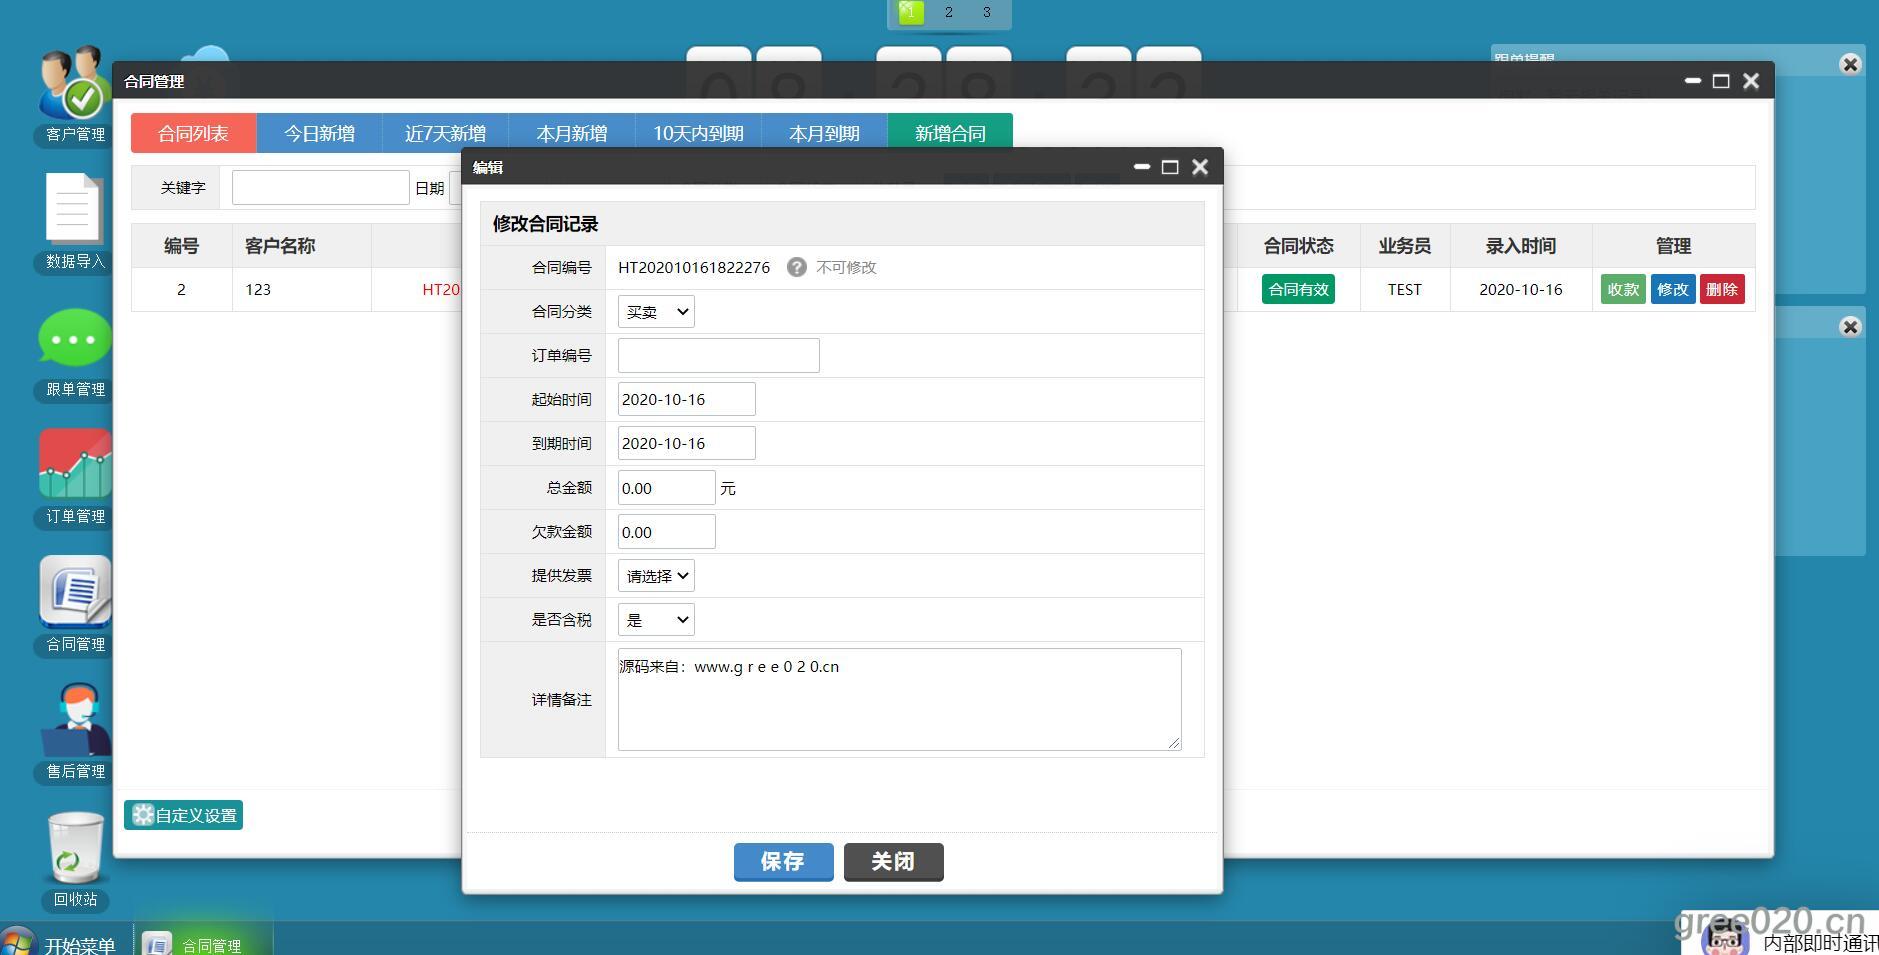Open the 订单管理 chart icon
Screen dimensions: 1879x955
tap(75, 465)
